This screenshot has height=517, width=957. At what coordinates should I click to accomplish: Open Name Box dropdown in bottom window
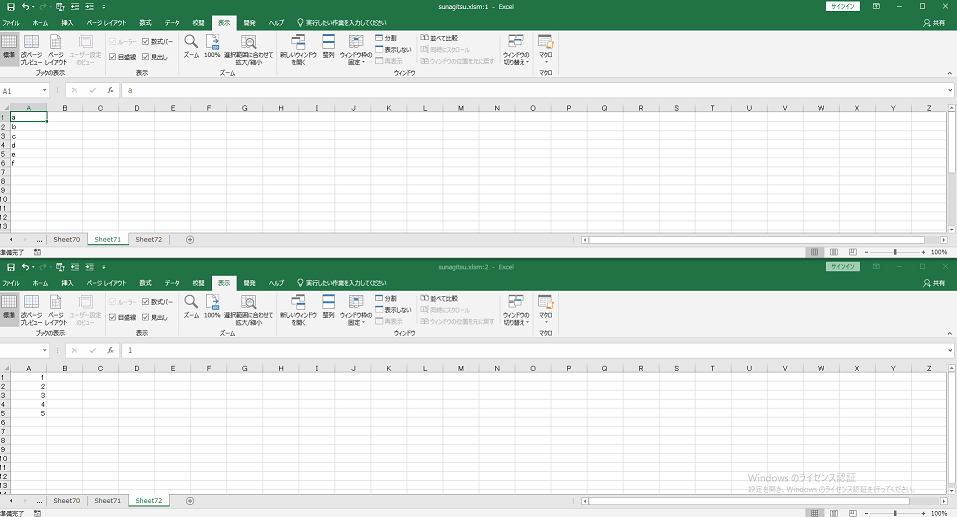click(x=45, y=350)
